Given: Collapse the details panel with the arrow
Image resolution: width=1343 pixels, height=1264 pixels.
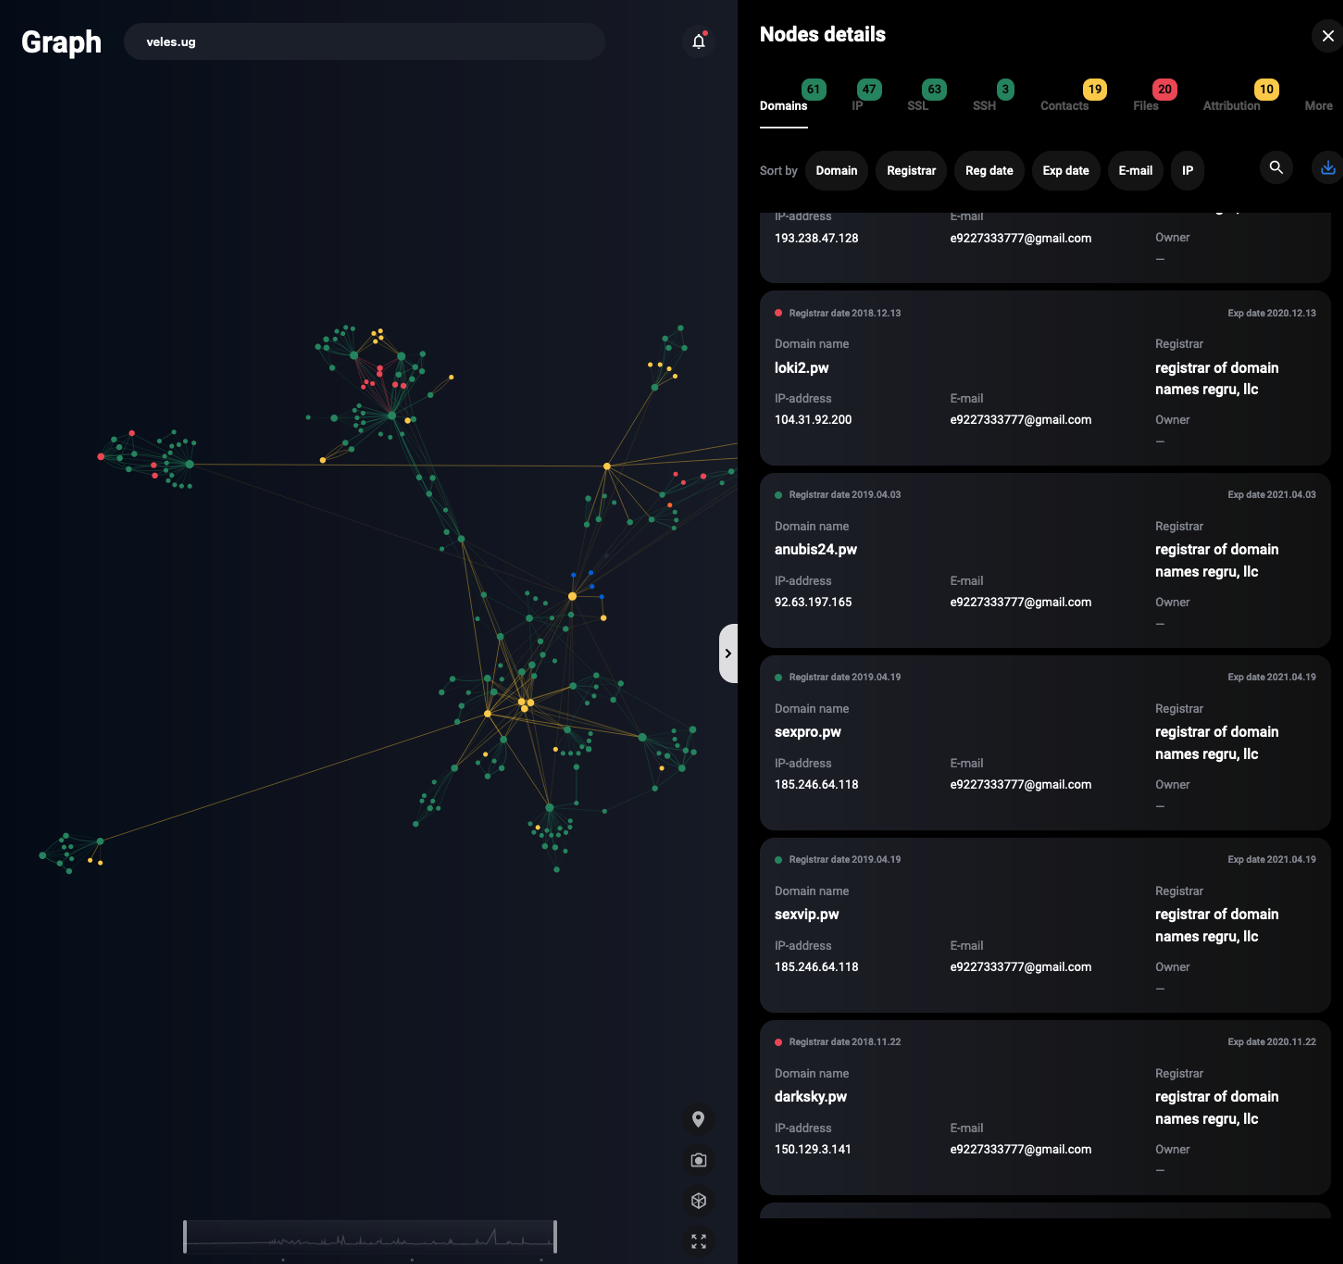Looking at the screenshot, I should click(728, 653).
